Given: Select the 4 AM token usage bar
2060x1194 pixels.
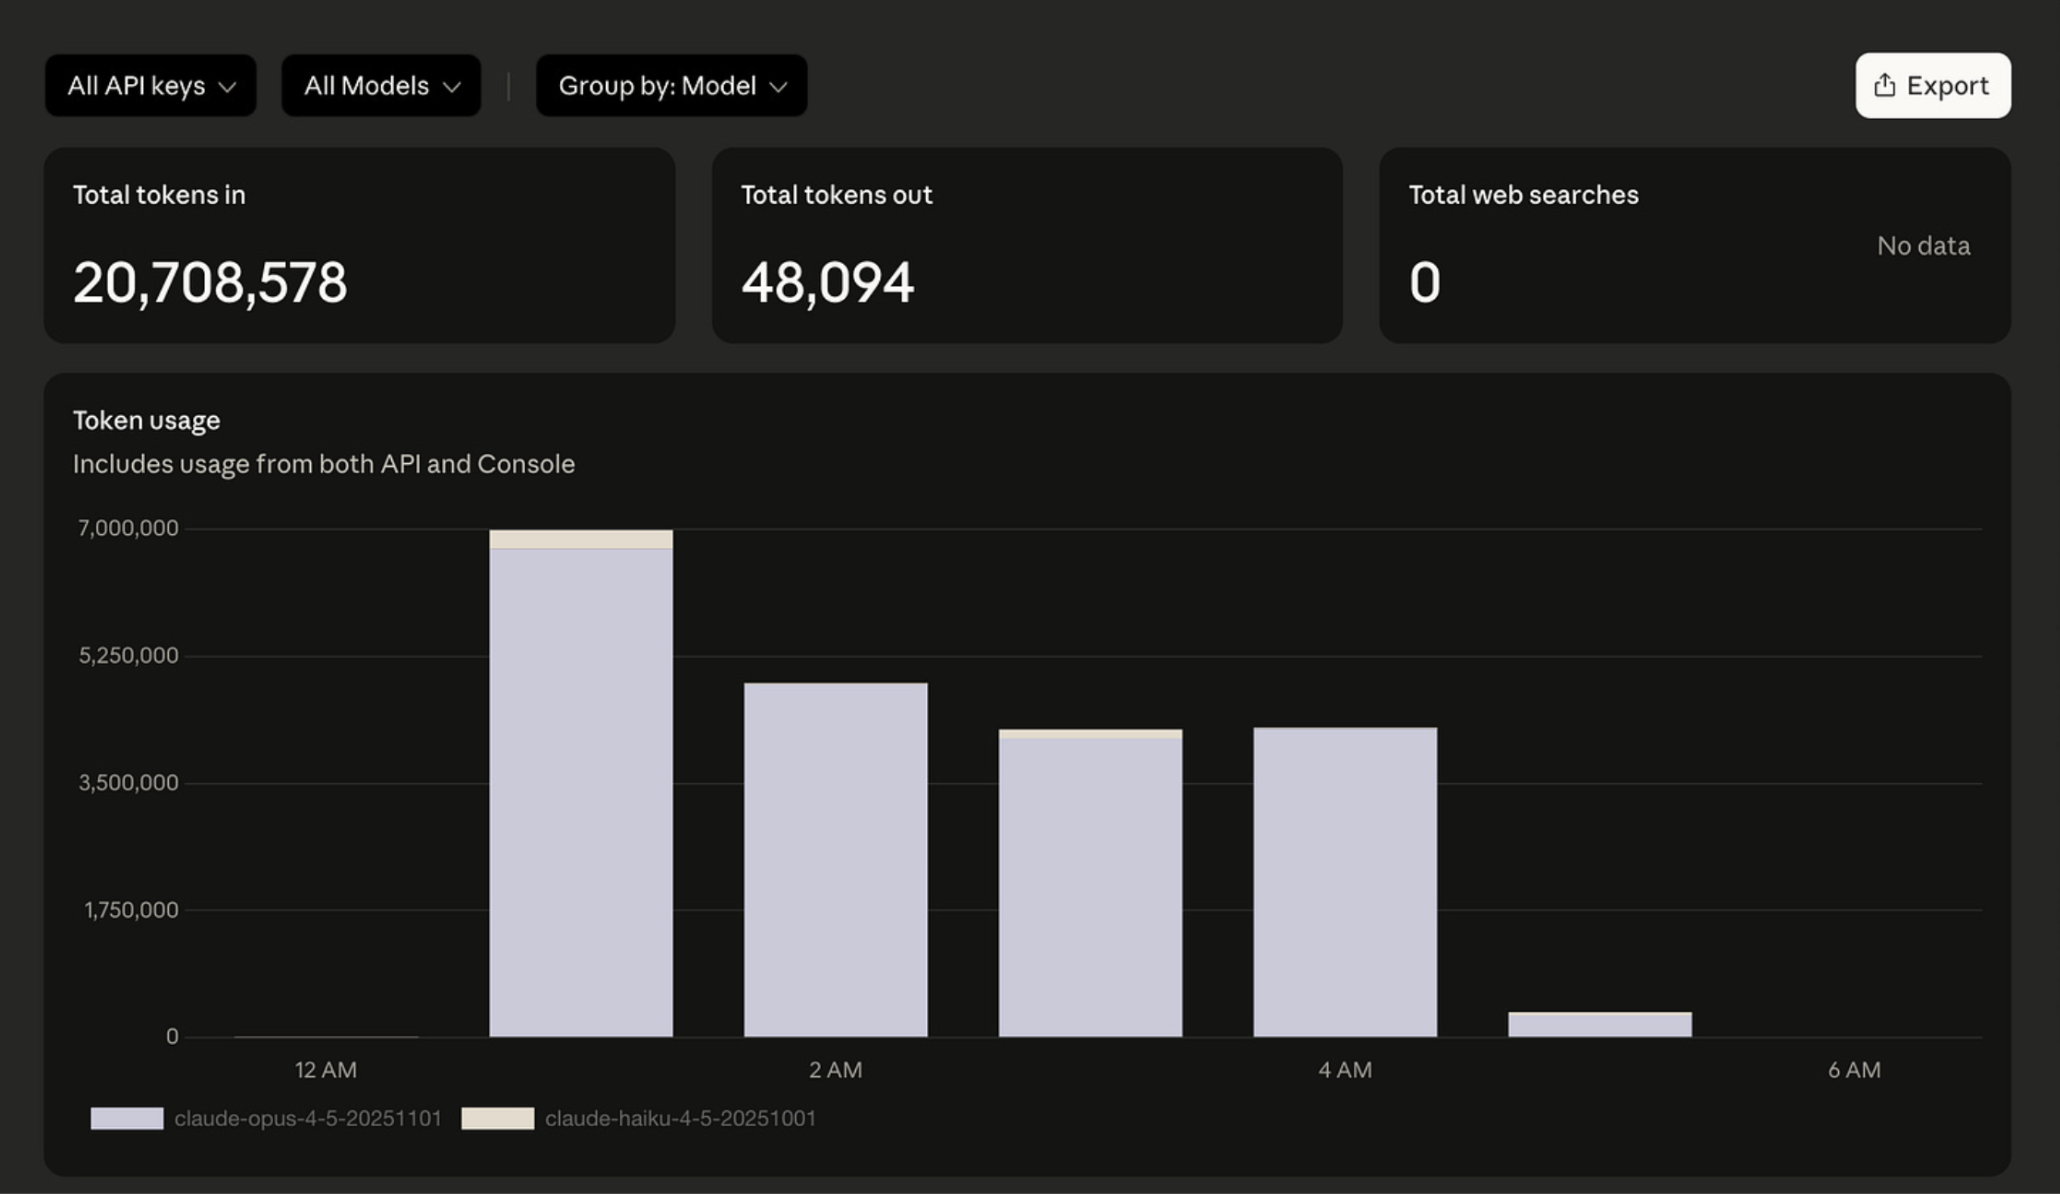Looking at the screenshot, I should [1345, 880].
